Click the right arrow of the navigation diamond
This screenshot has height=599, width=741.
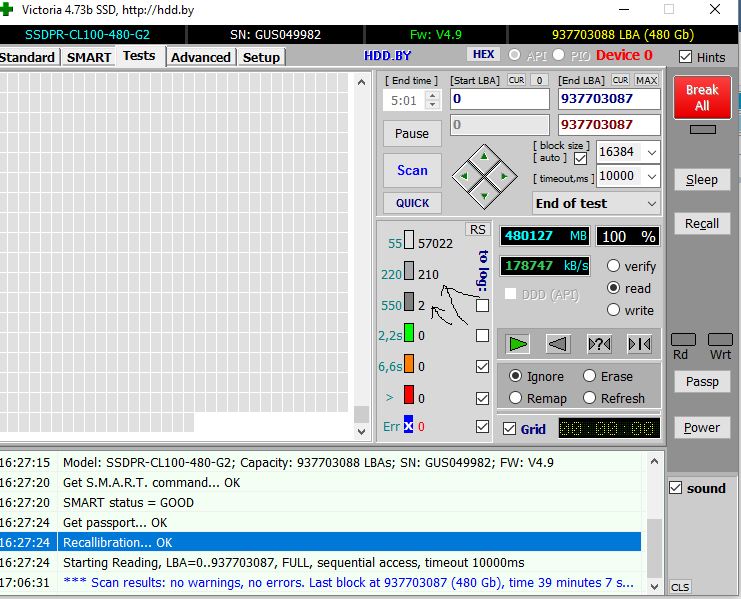click(x=504, y=176)
